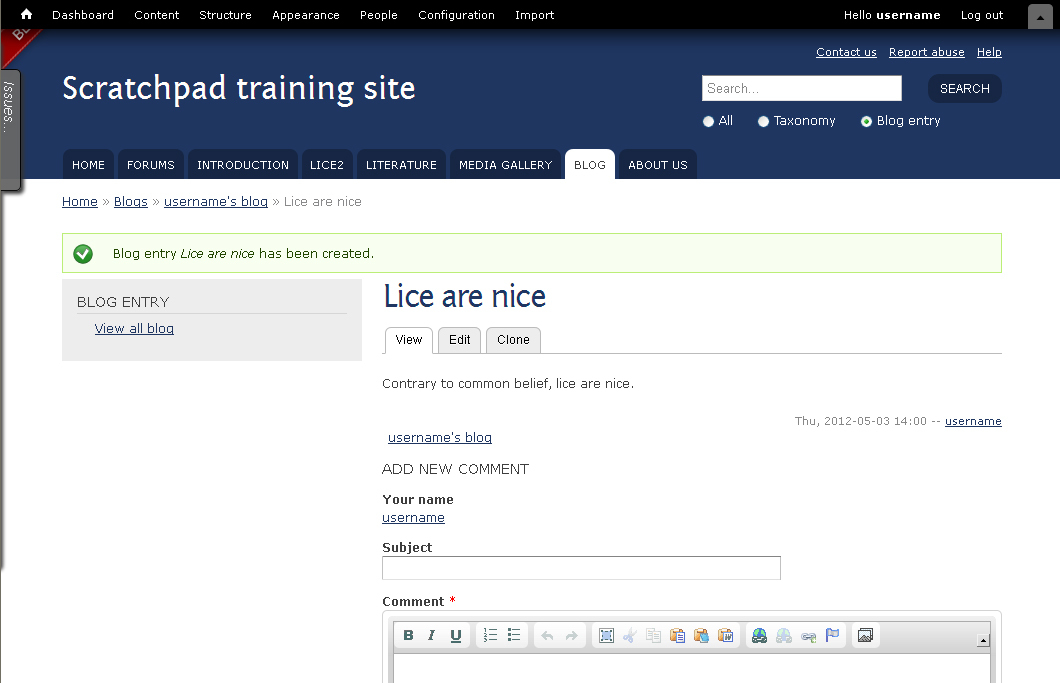Viewport: 1060px width, 683px height.
Task: Insert a numbered list in comment
Action: [x=490, y=635]
